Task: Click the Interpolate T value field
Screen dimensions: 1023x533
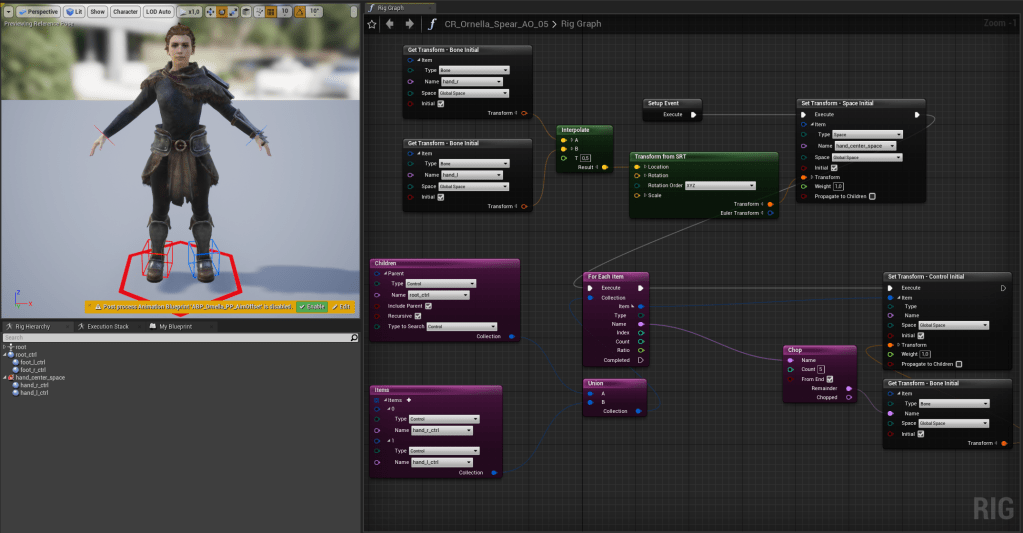Action: [585, 158]
